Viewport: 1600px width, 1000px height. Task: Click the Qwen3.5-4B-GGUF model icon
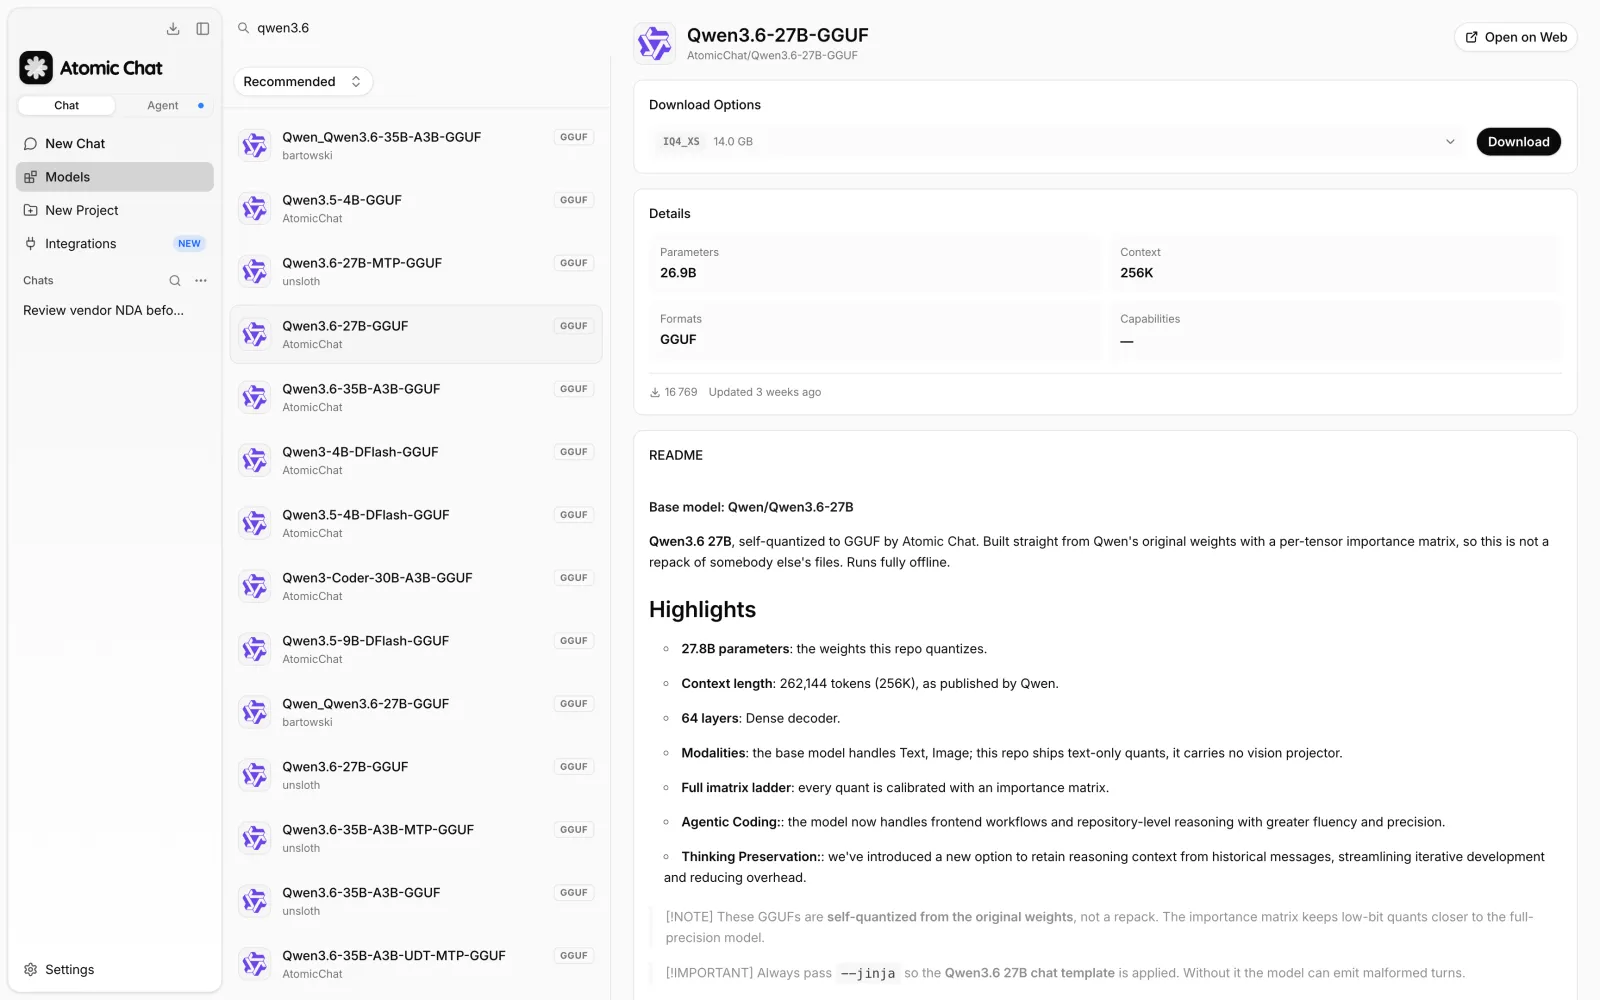tap(255, 208)
